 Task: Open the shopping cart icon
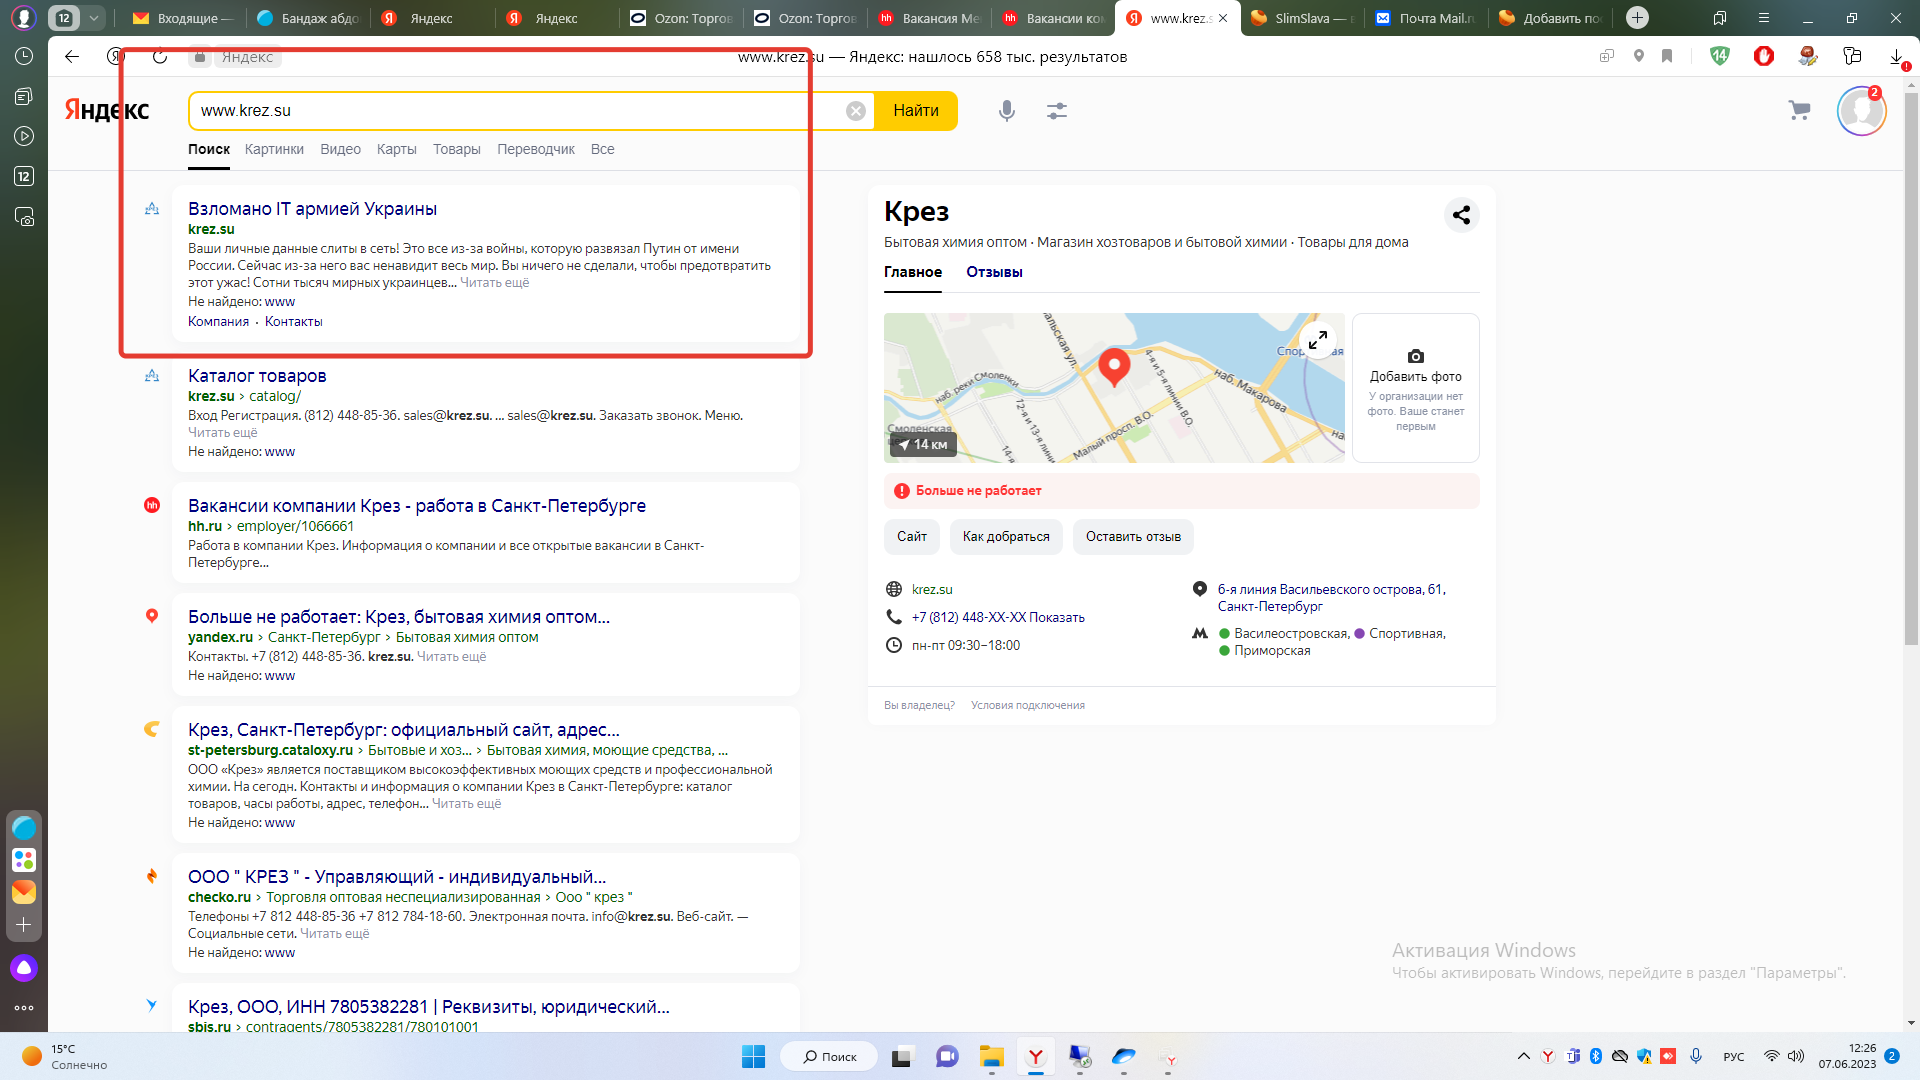[x=1799, y=111]
